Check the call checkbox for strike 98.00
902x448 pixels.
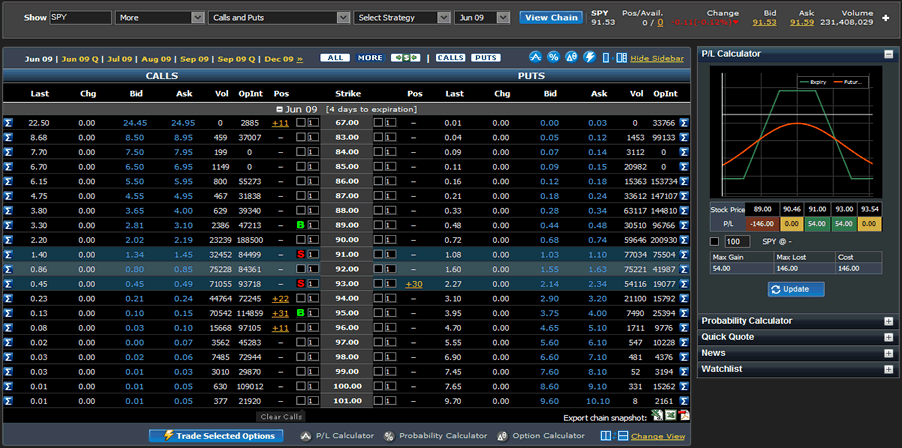[x=300, y=357]
